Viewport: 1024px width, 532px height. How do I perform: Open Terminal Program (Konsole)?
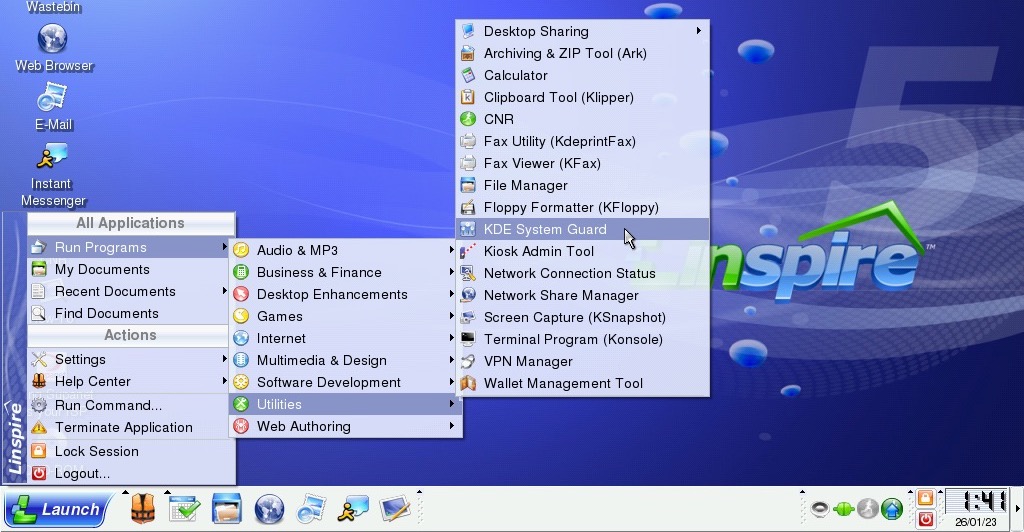573,339
